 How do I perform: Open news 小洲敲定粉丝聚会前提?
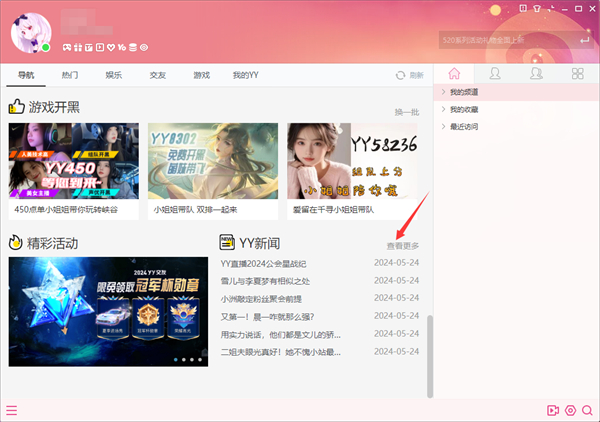coord(261,299)
